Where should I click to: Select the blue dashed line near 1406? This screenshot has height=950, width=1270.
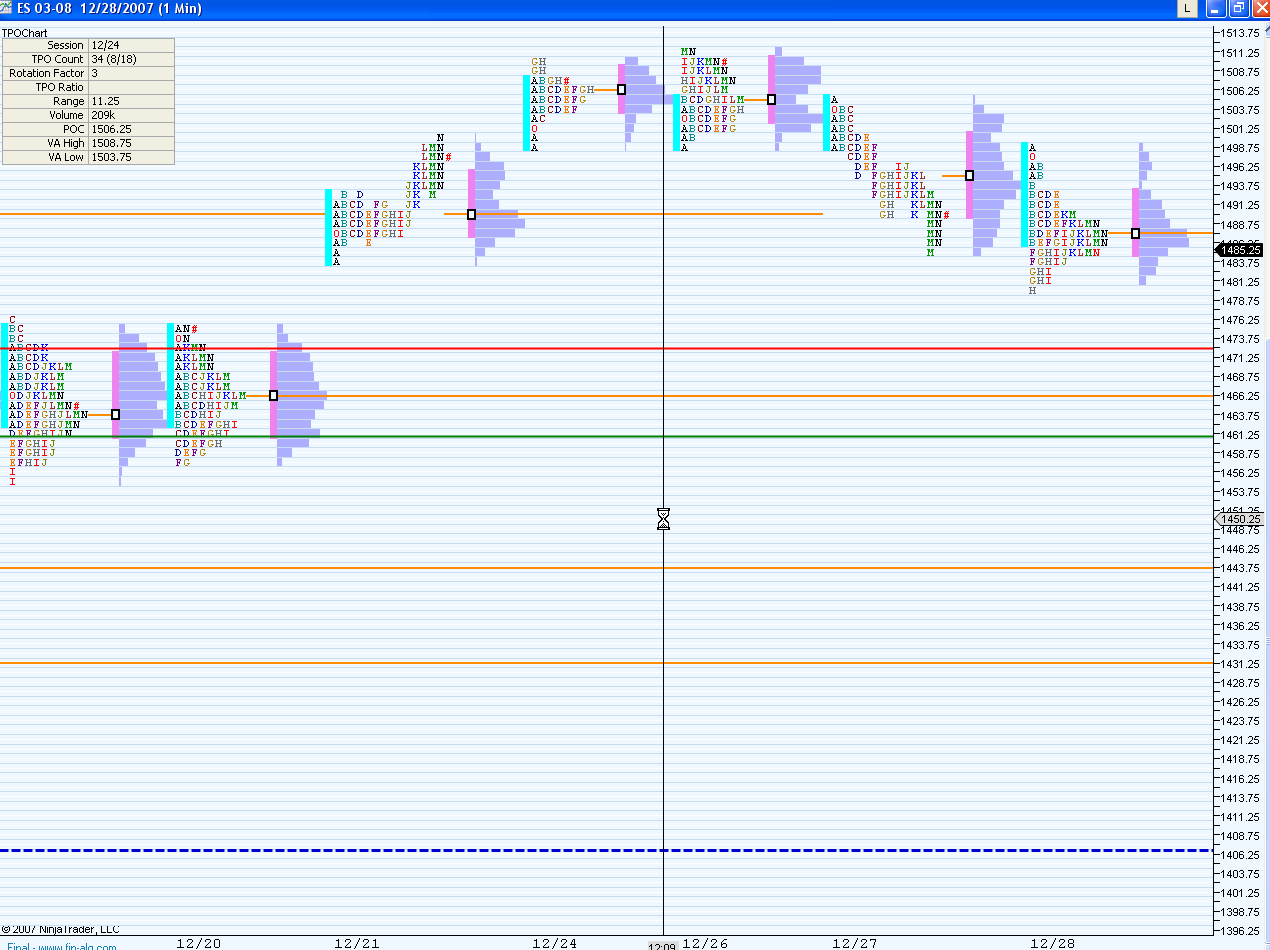click(x=606, y=850)
